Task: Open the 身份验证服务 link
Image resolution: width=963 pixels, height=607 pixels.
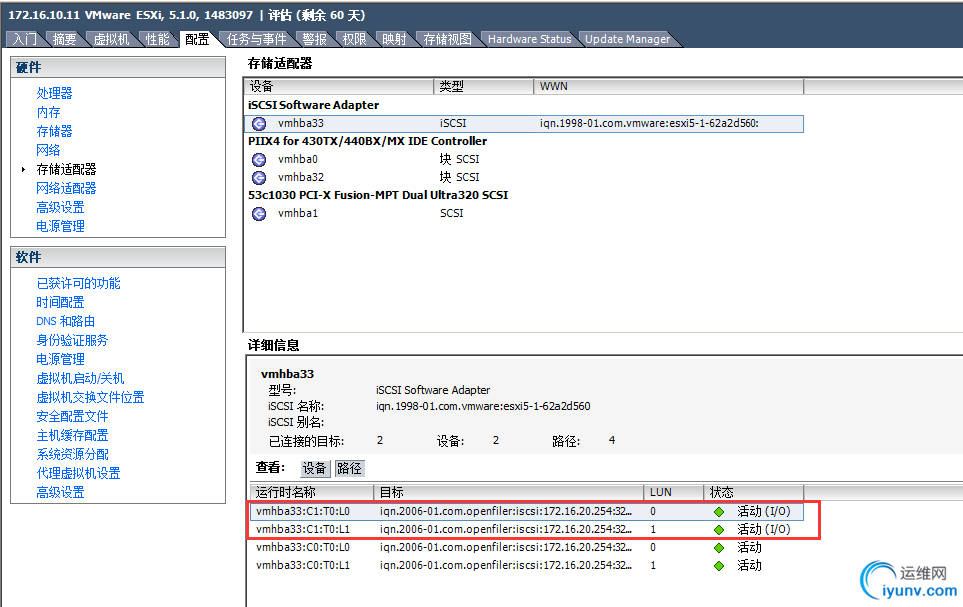Action: click(72, 341)
